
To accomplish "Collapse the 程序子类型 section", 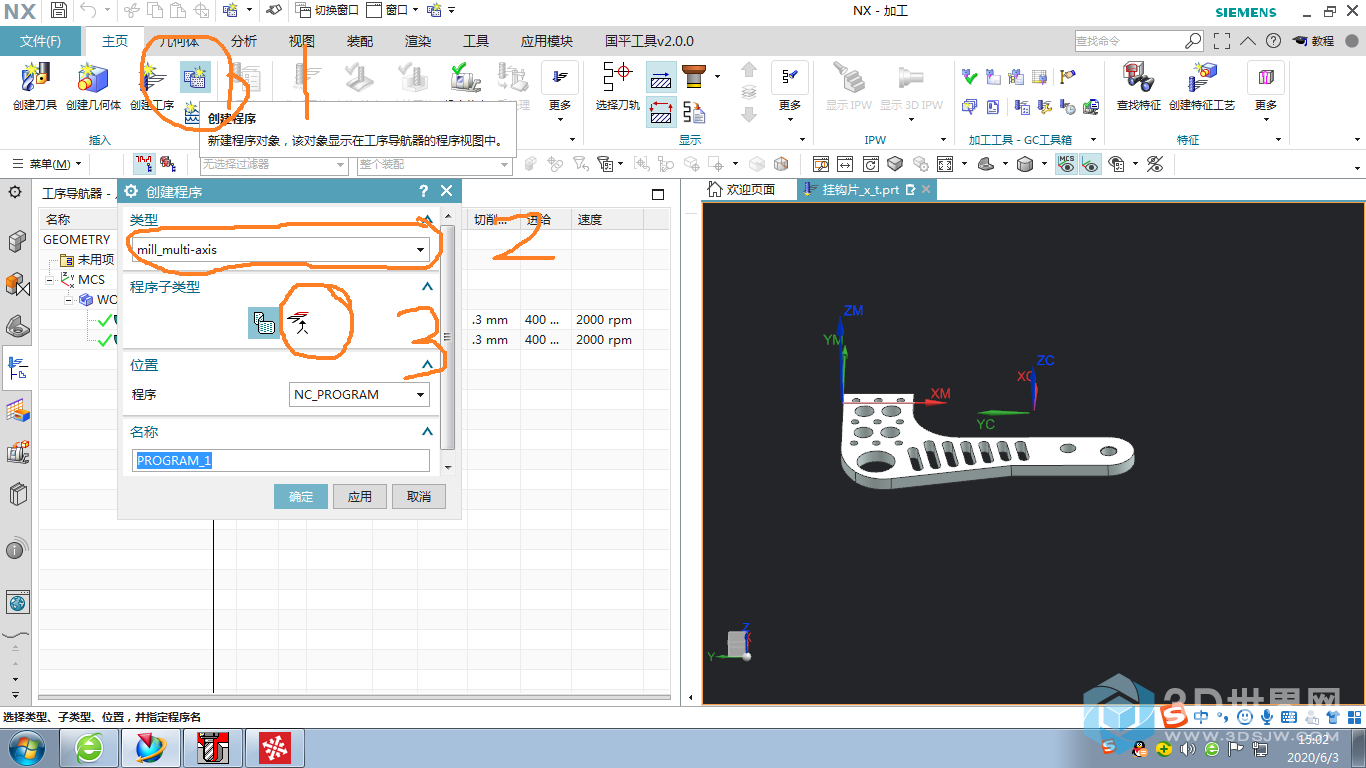I will point(427,287).
